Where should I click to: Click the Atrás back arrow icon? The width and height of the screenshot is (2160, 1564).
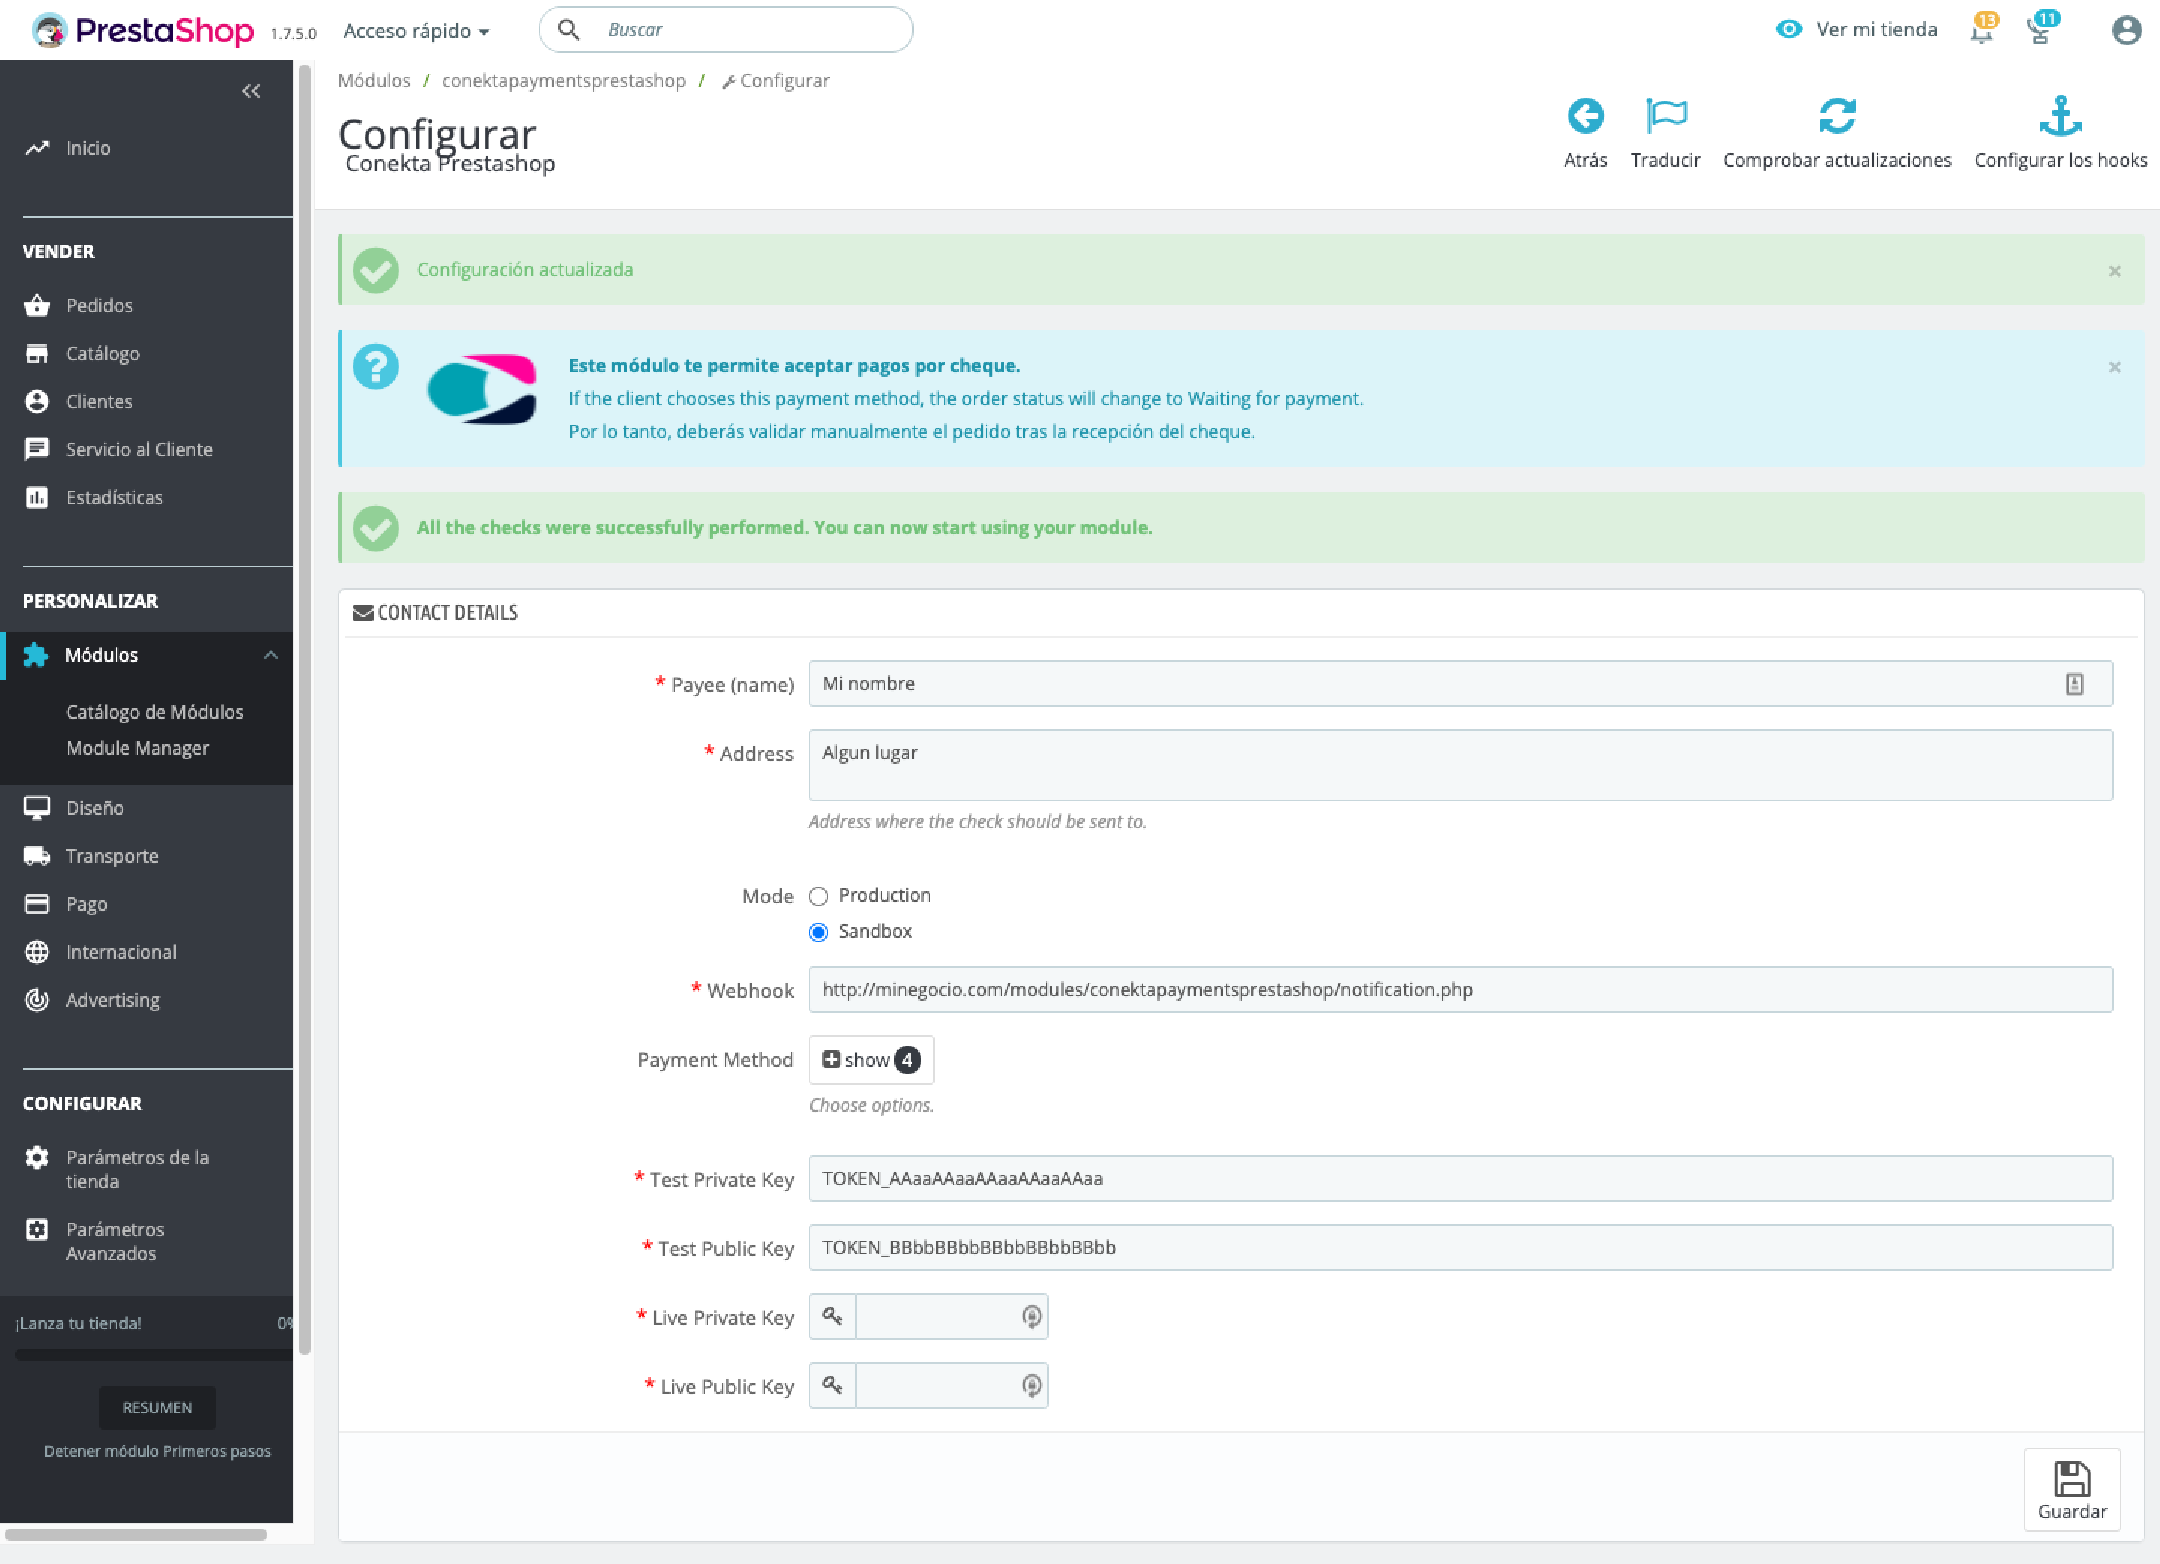[1585, 117]
